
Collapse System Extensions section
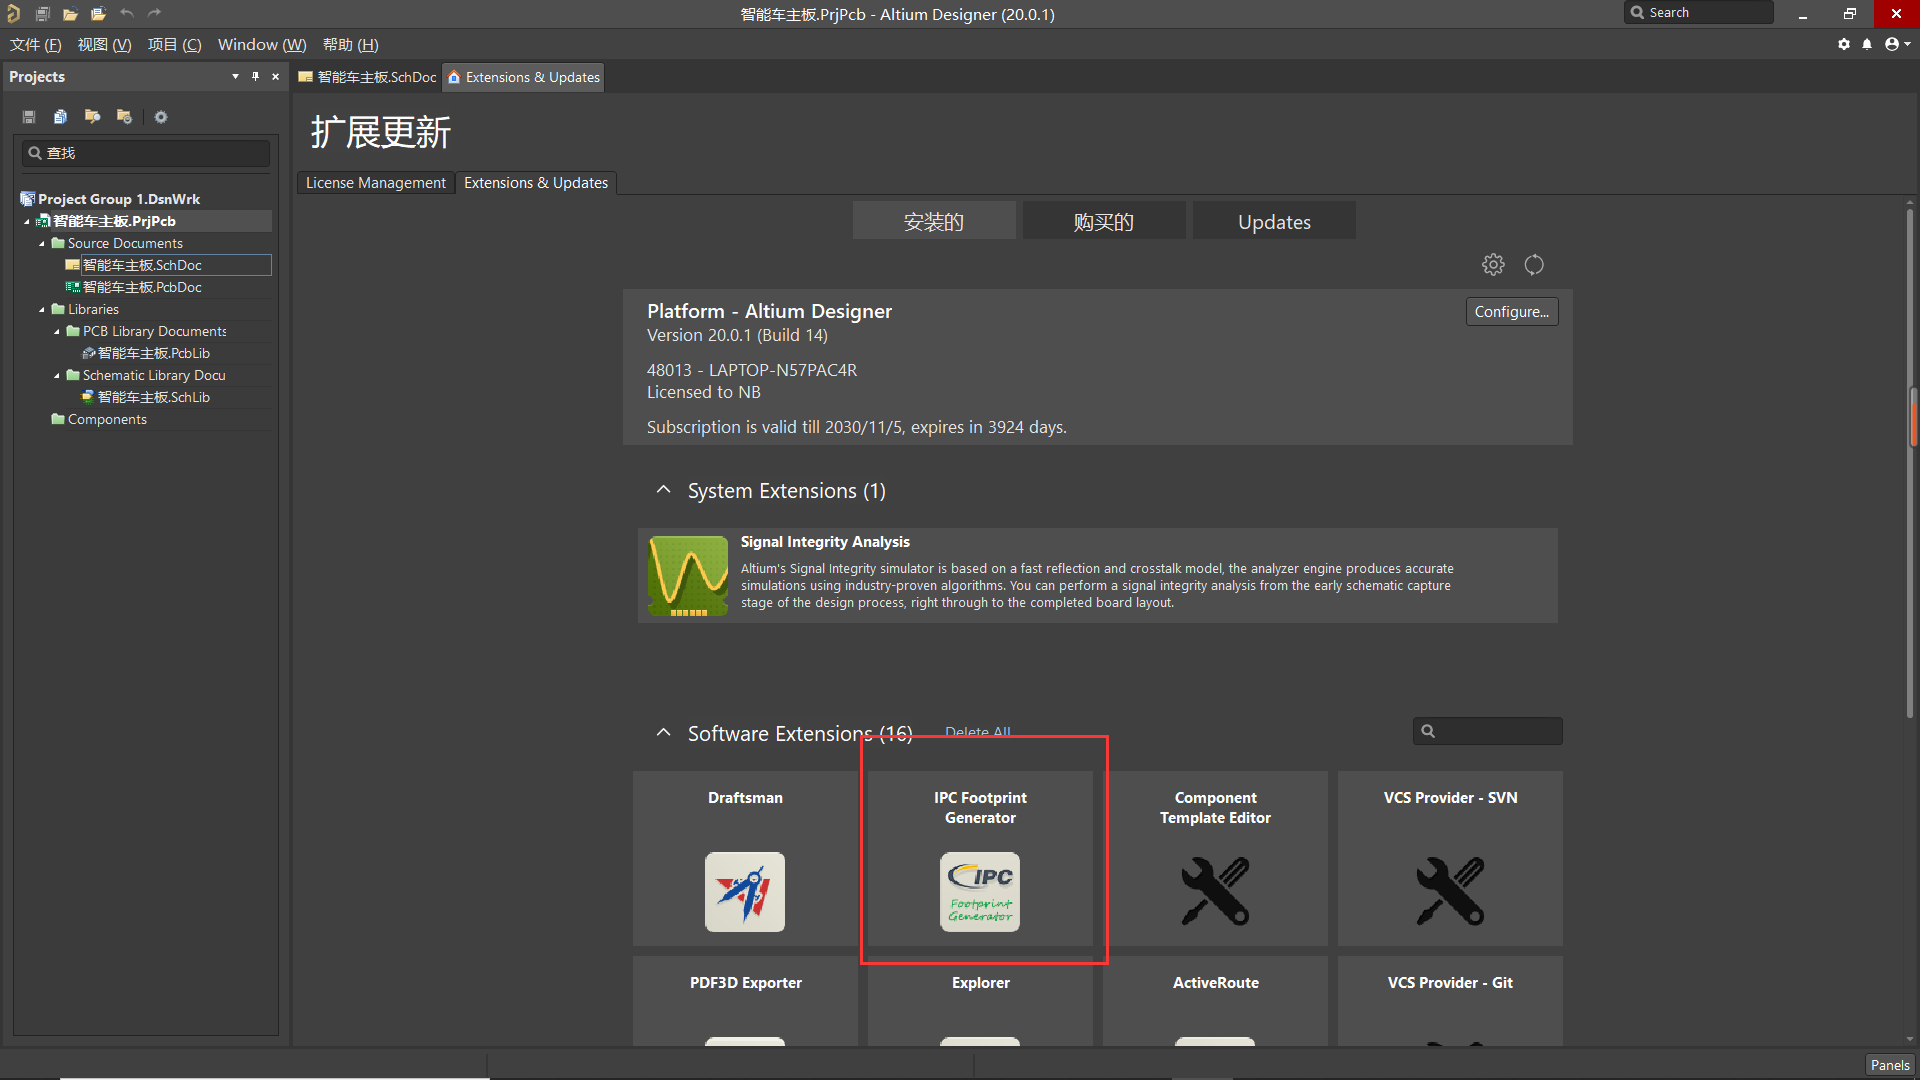click(663, 490)
